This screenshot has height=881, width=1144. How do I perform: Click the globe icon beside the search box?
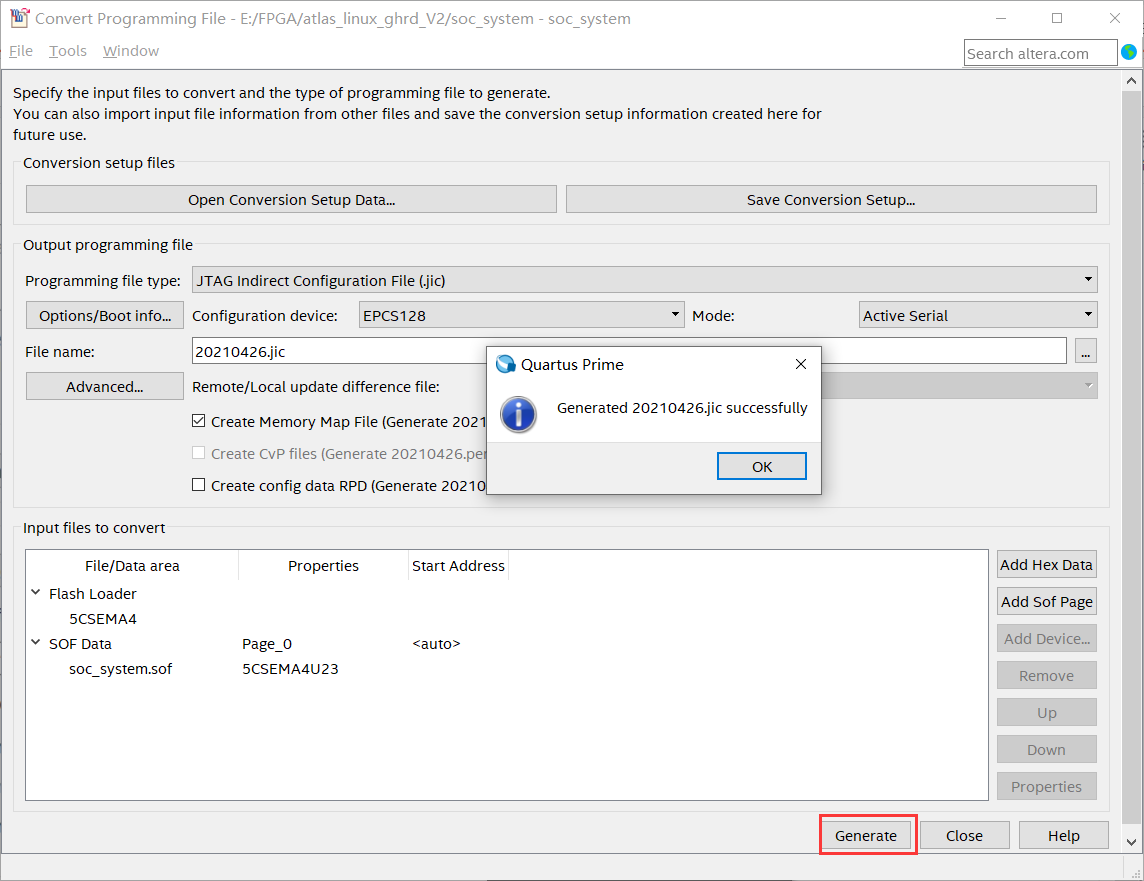pos(1129,53)
